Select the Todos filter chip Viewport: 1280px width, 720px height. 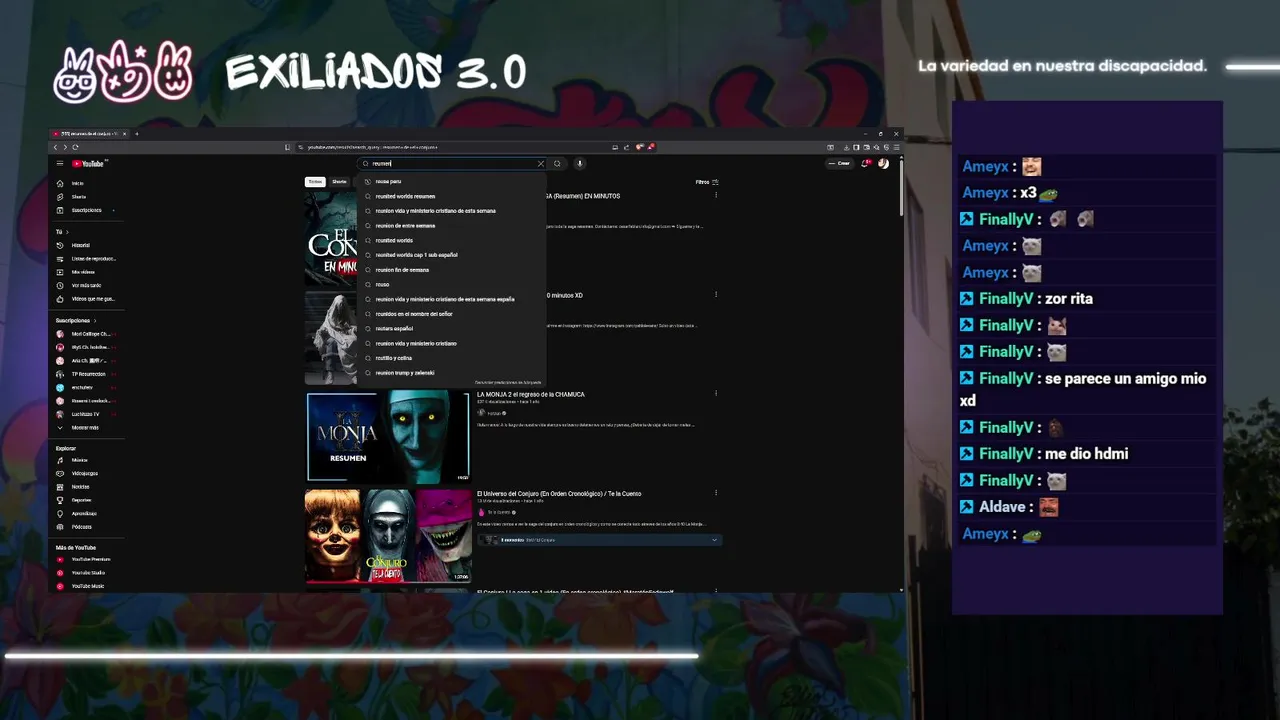pyautogui.click(x=315, y=182)
